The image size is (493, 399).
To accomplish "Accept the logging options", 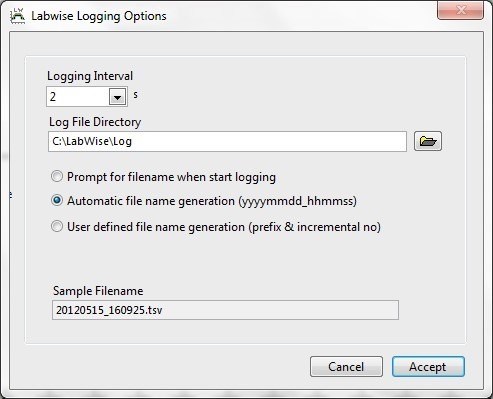I will (428, 367).
